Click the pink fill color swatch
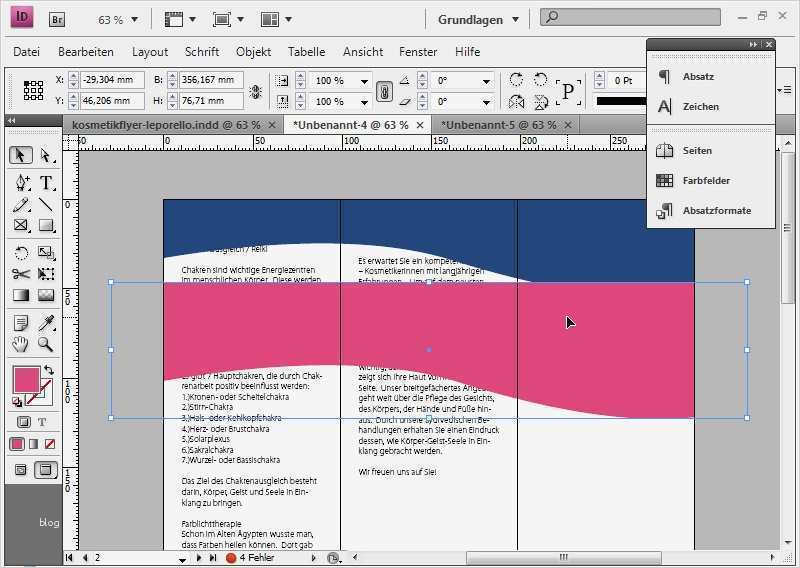This screenshot has width=800, height=568. 26,380
